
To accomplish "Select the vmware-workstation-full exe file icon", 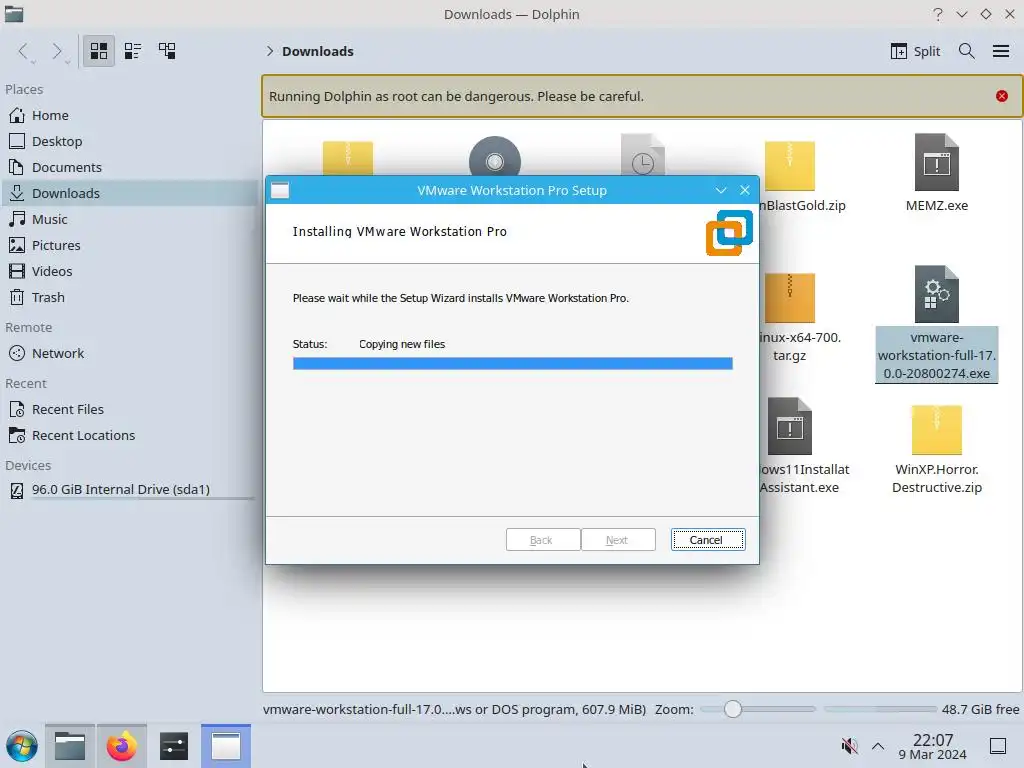I will (936, 294).
